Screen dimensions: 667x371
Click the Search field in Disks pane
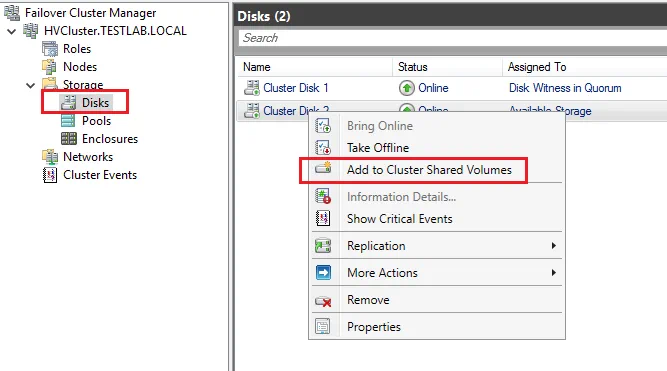coord(453,38)
